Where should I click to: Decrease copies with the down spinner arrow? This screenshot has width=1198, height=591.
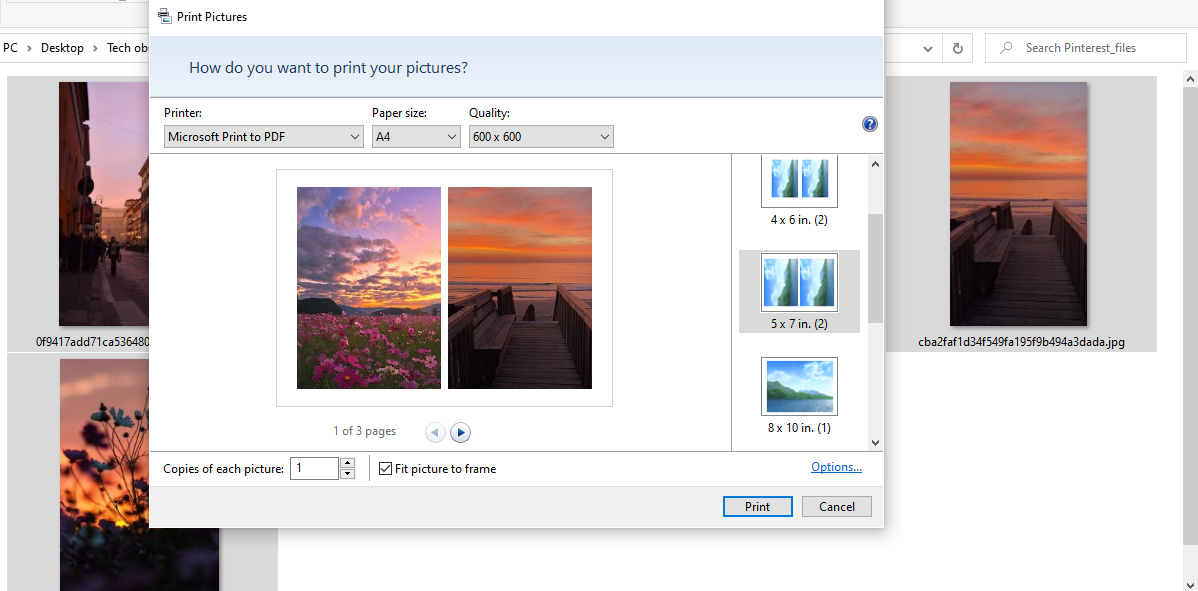[347, 474]
